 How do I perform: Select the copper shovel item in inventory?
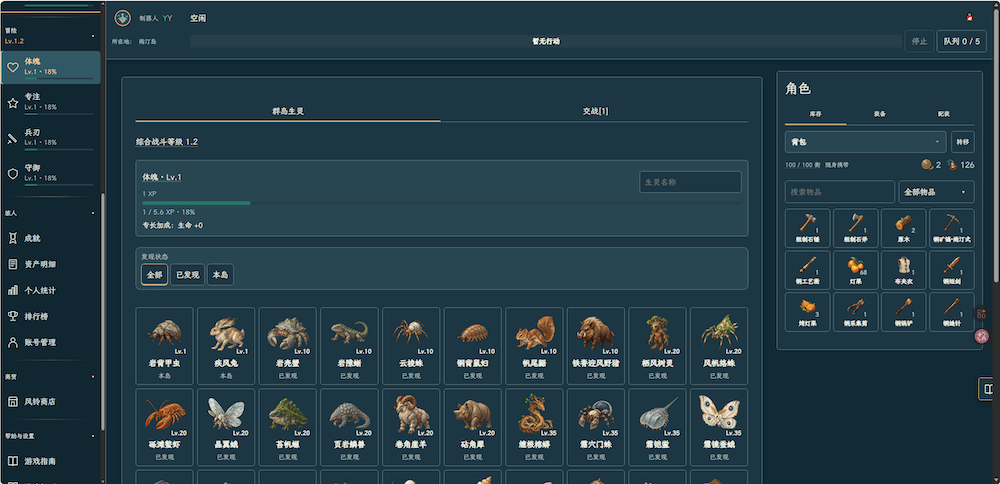coord(903,312)
